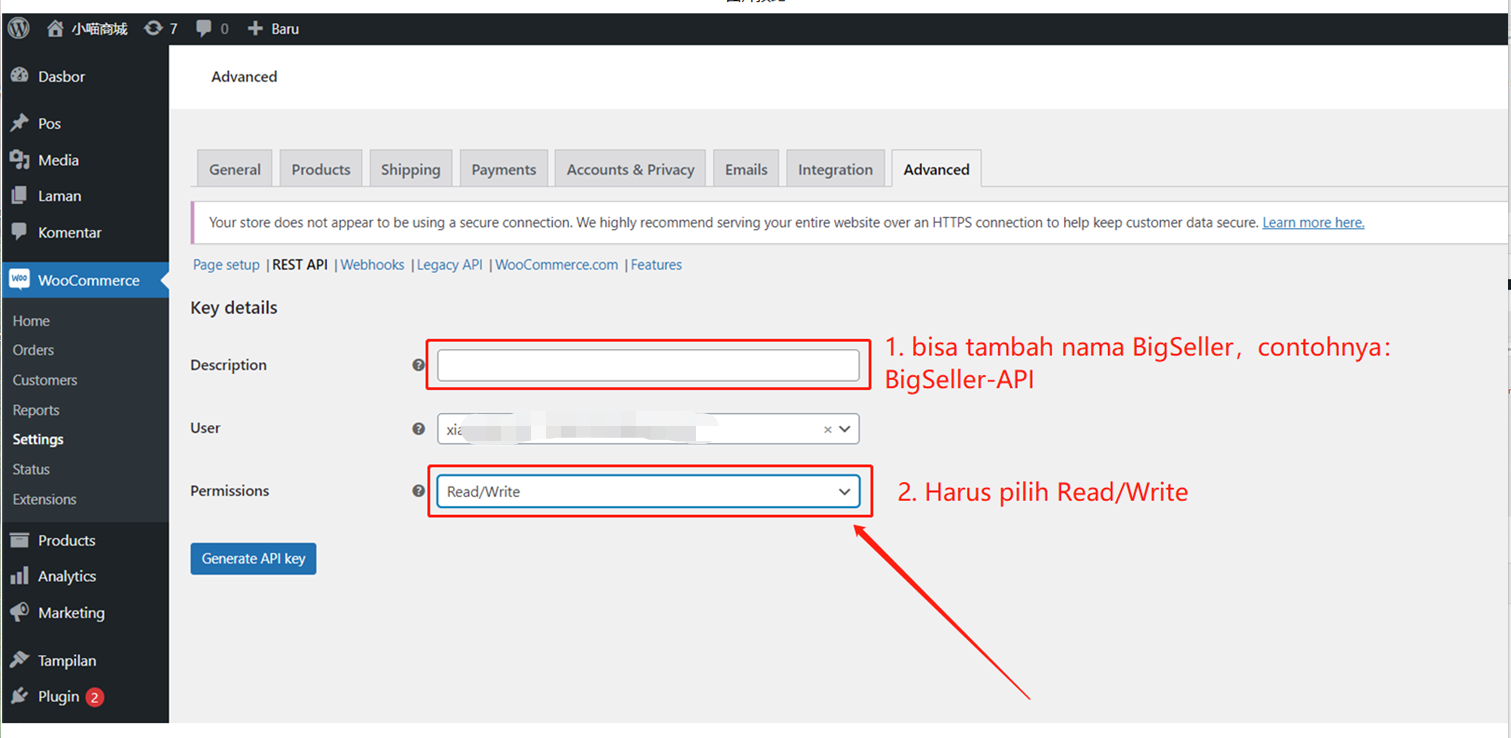Switch to the Shipping tab
This screenshot has height=738, width=1511.
(x=411, y=169)
